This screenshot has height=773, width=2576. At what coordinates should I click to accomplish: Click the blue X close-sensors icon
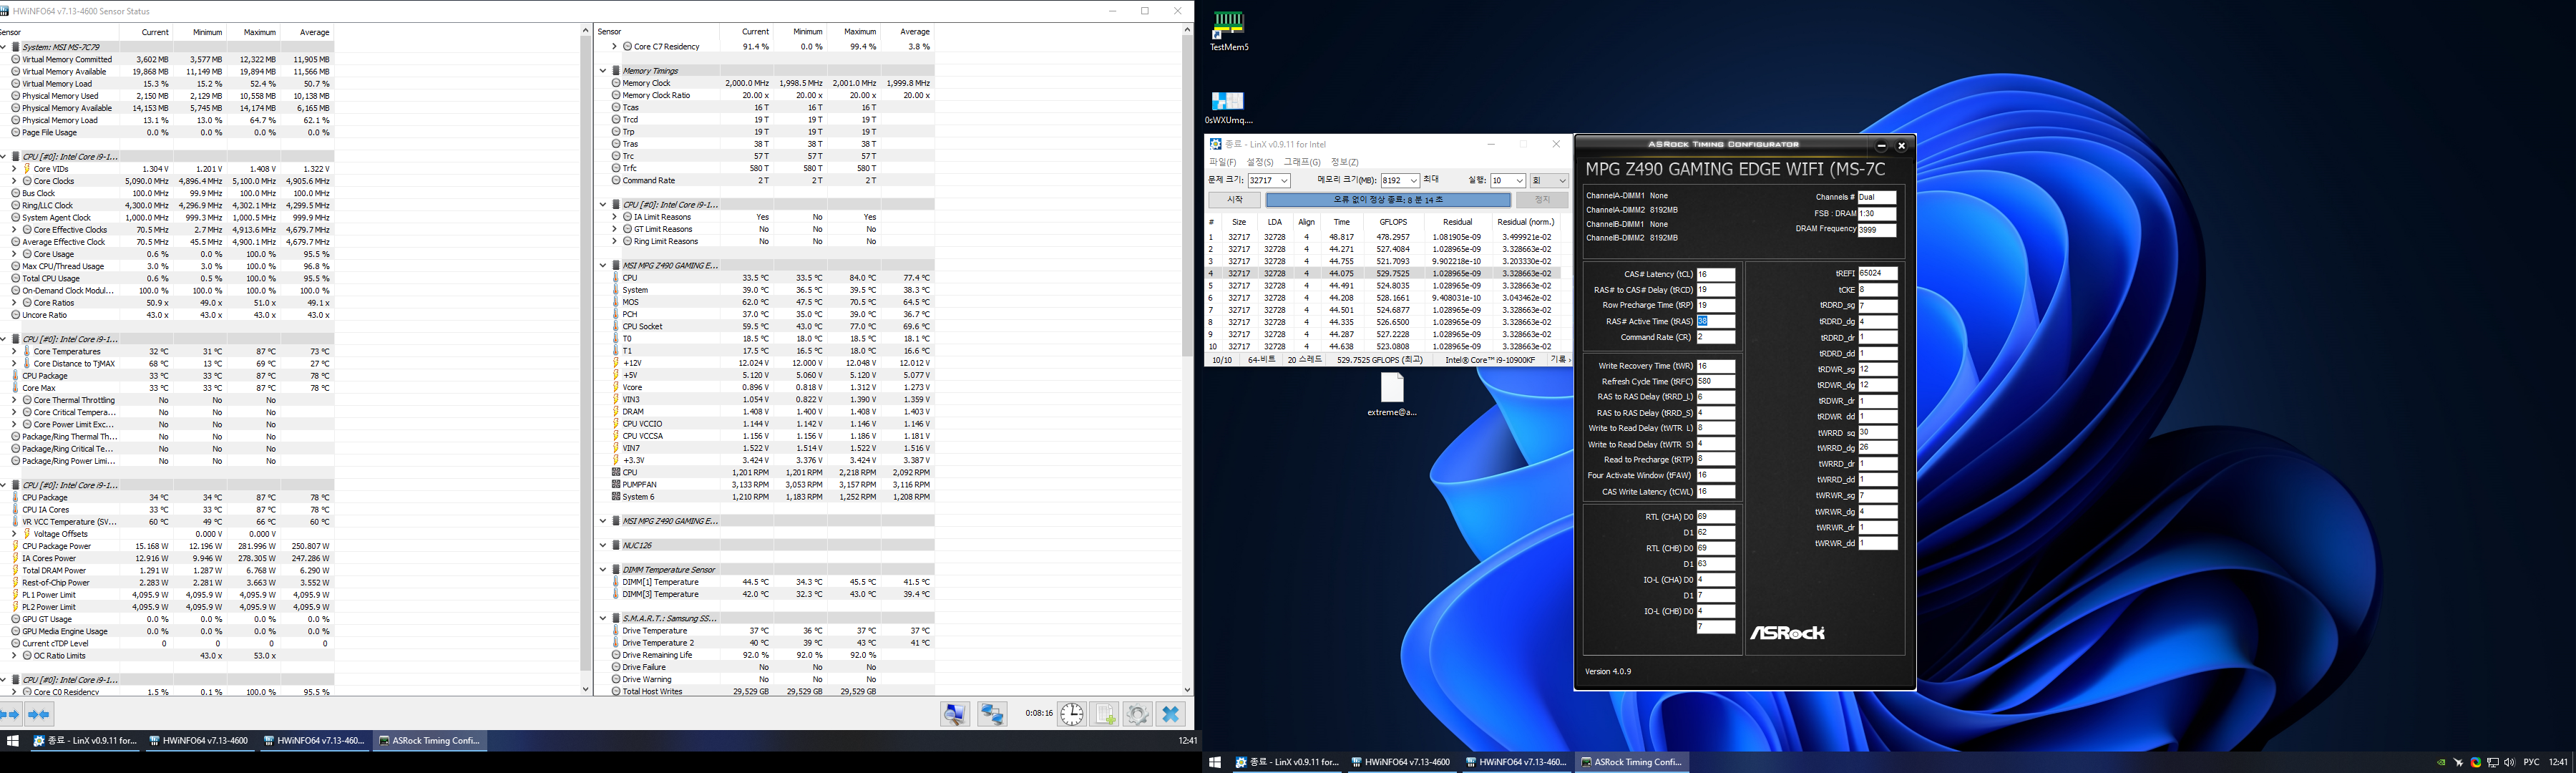click(x=1171, y=714)
